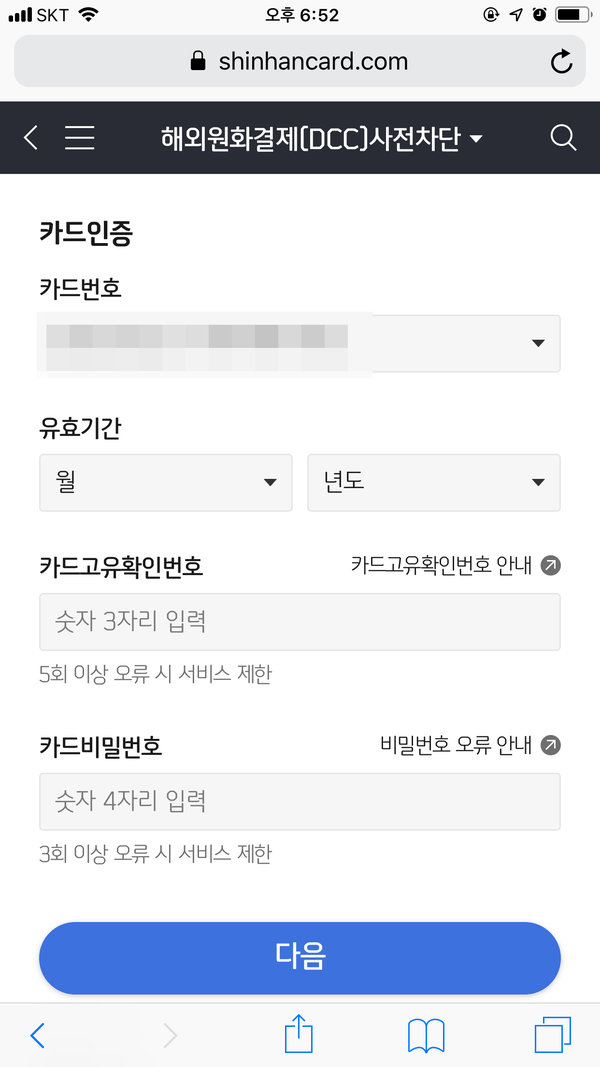Open the 카드고유확인번호 안내 link
The width and height of the screenshot is (600, 1067).
(x=441, y=566)
